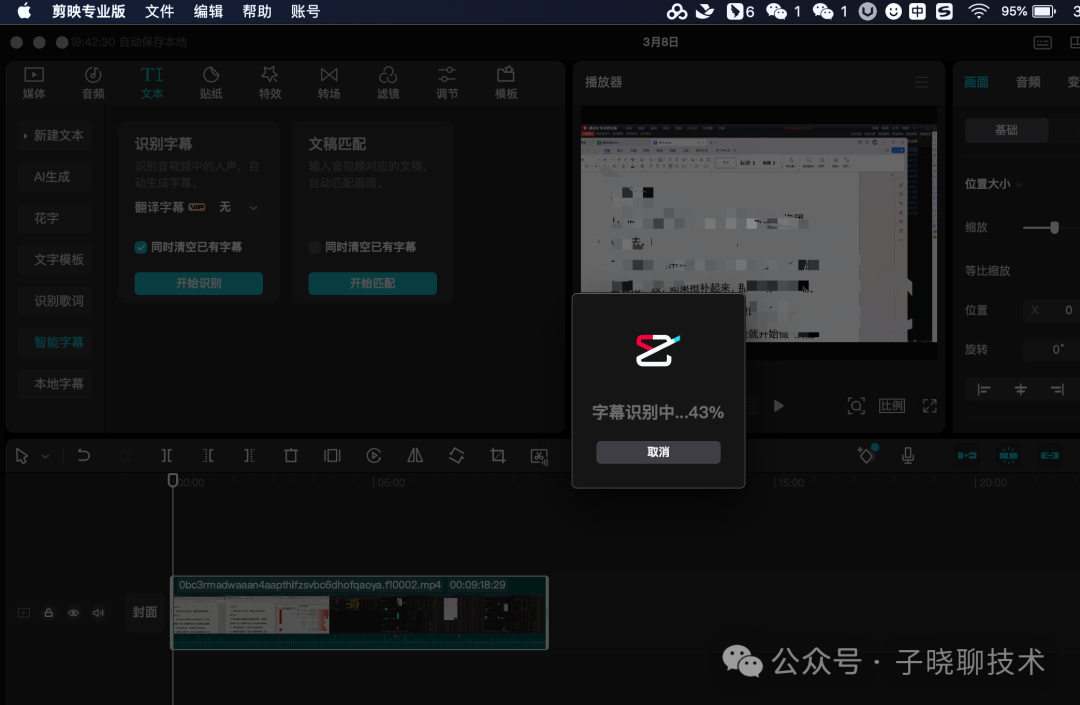Viewport: 1080px width, 705px height.
Task: Click the crop tool in timeline toolbar
Action: pos(497,456)
